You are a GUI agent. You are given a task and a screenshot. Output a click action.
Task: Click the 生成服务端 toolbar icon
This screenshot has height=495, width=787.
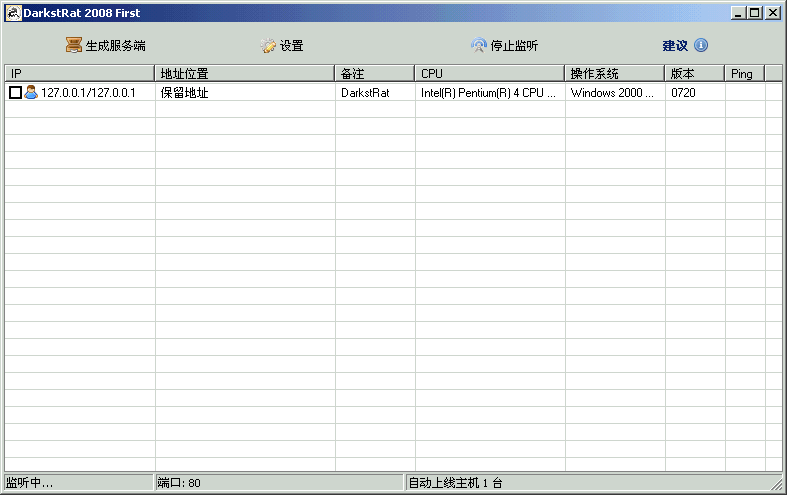(x=74, y=46)
